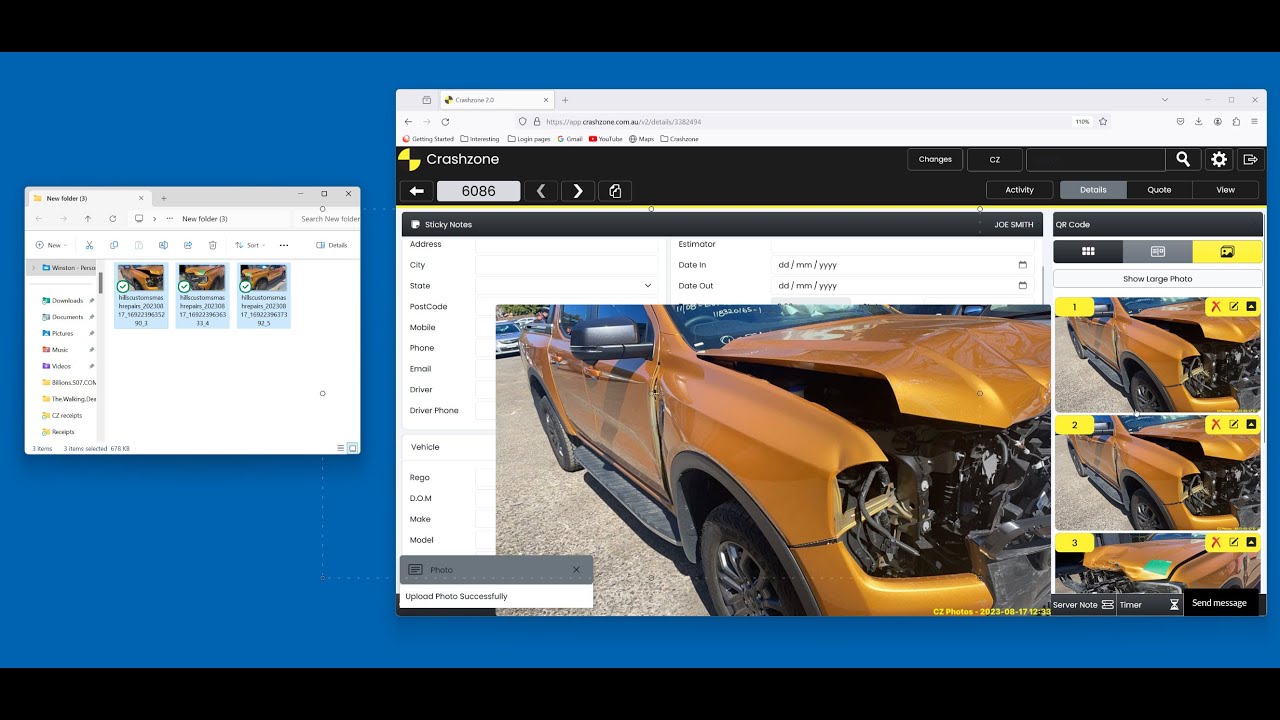Switch to the Quote tab

(x=1159, y=190)
